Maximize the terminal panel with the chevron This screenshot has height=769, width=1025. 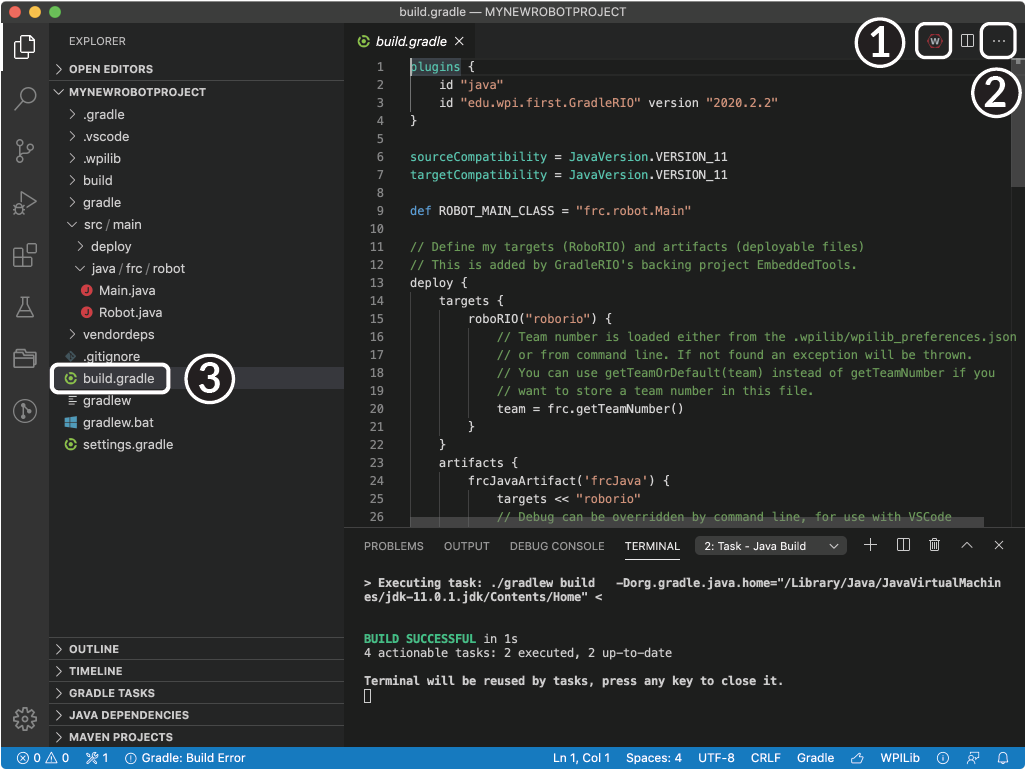[965, 545]
